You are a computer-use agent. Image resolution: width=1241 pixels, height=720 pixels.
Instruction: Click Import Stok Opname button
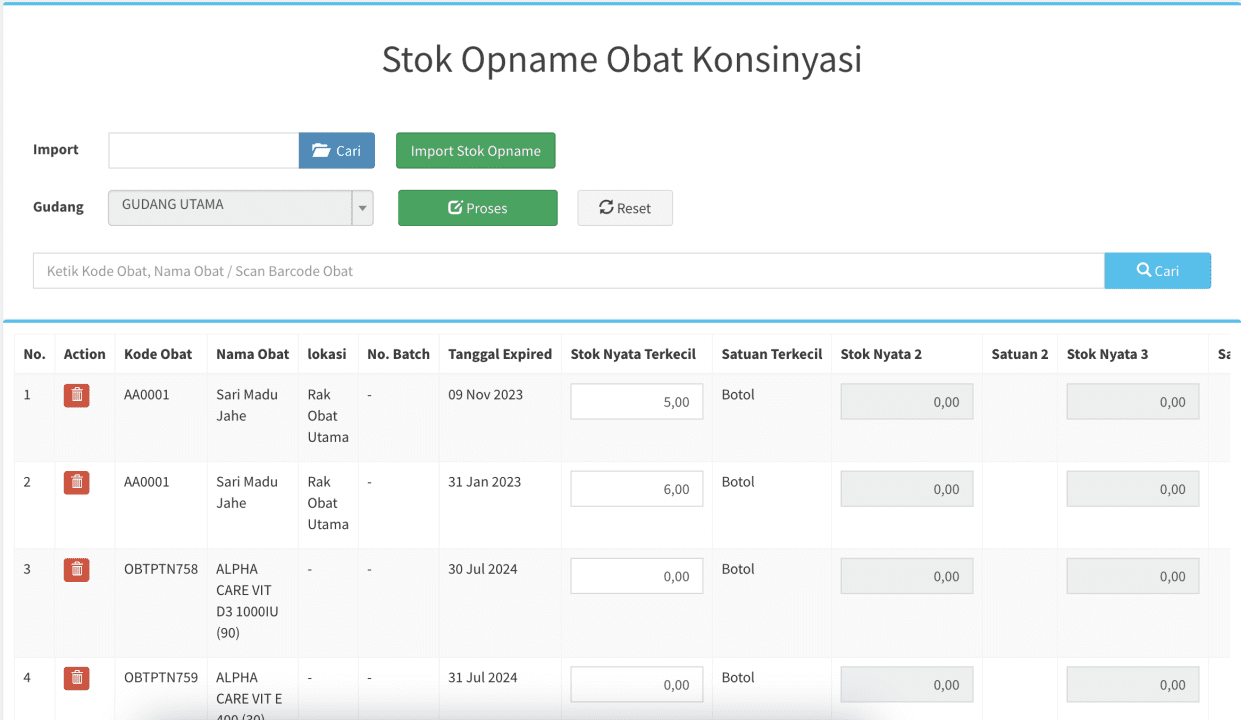tap(476, 151)
